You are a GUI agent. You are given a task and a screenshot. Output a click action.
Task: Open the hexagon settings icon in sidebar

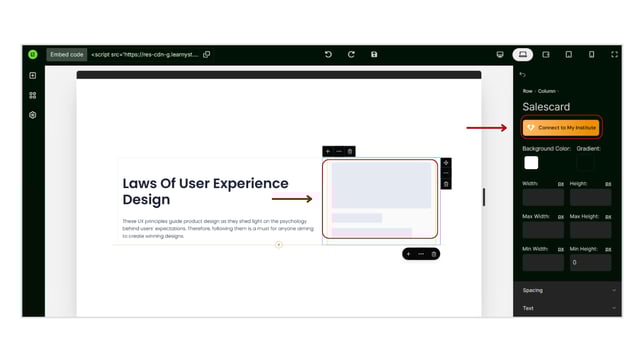point(33,115)
